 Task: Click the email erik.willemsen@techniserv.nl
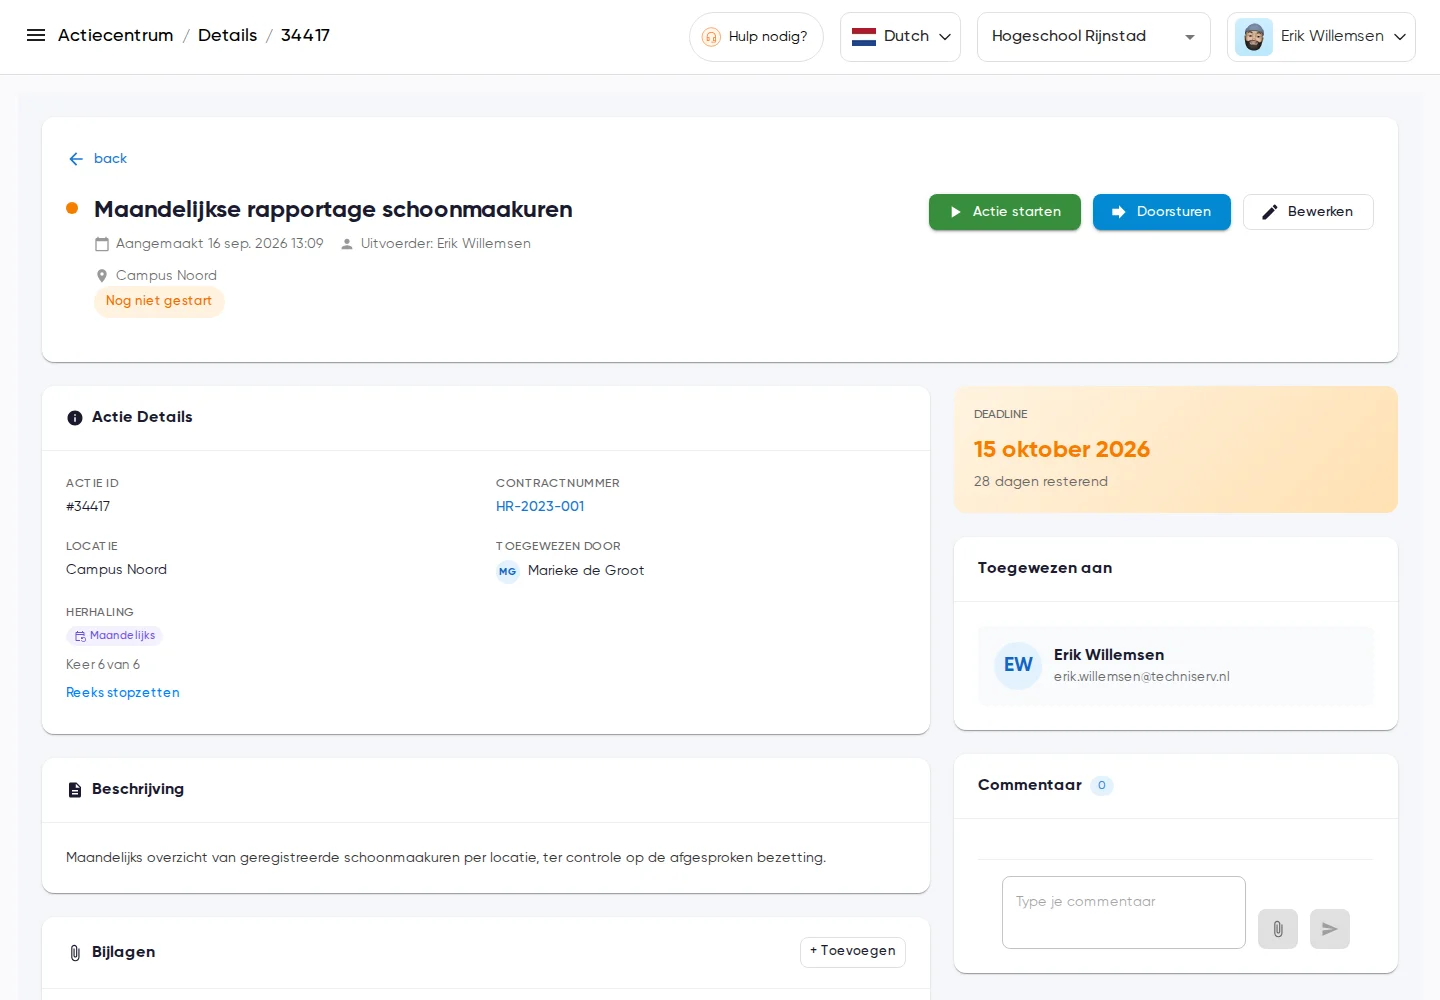click(1142, 677)
